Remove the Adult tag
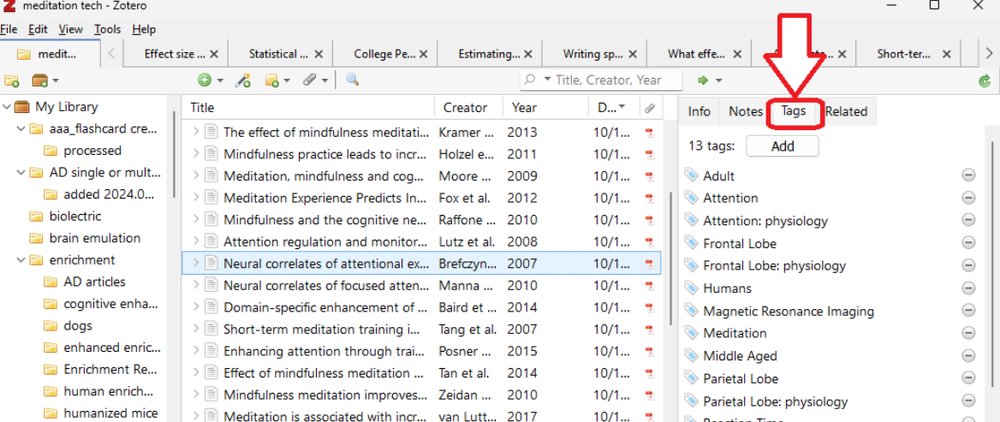 (968, 175)
